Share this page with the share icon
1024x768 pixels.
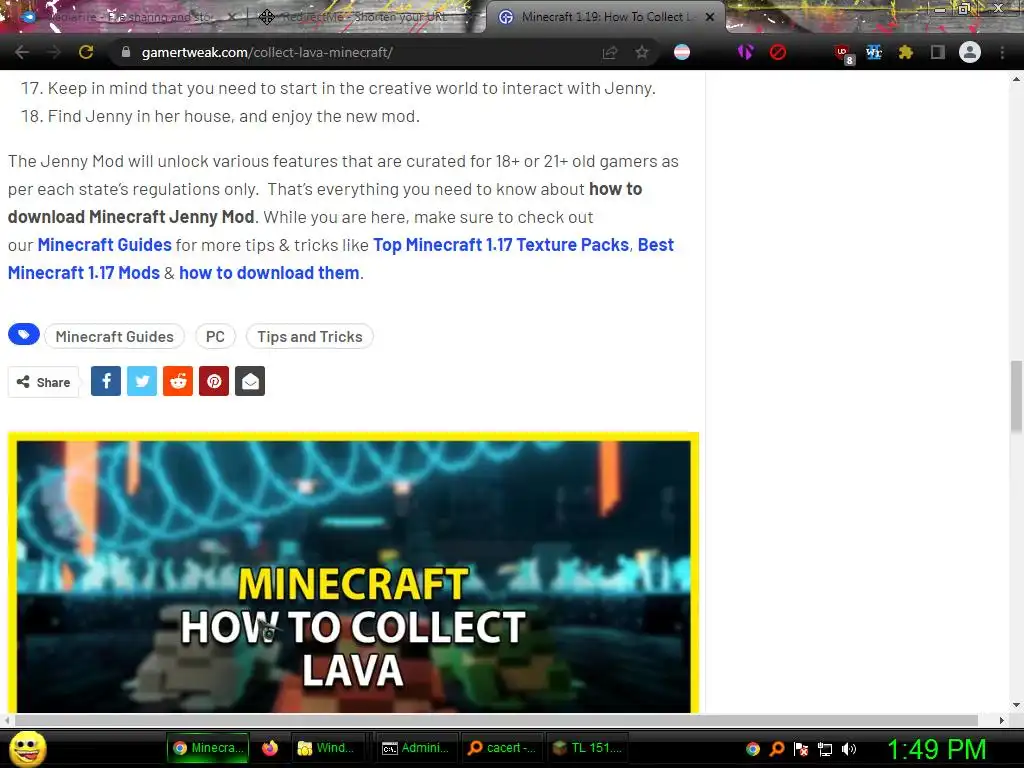(x=609, y=52)
